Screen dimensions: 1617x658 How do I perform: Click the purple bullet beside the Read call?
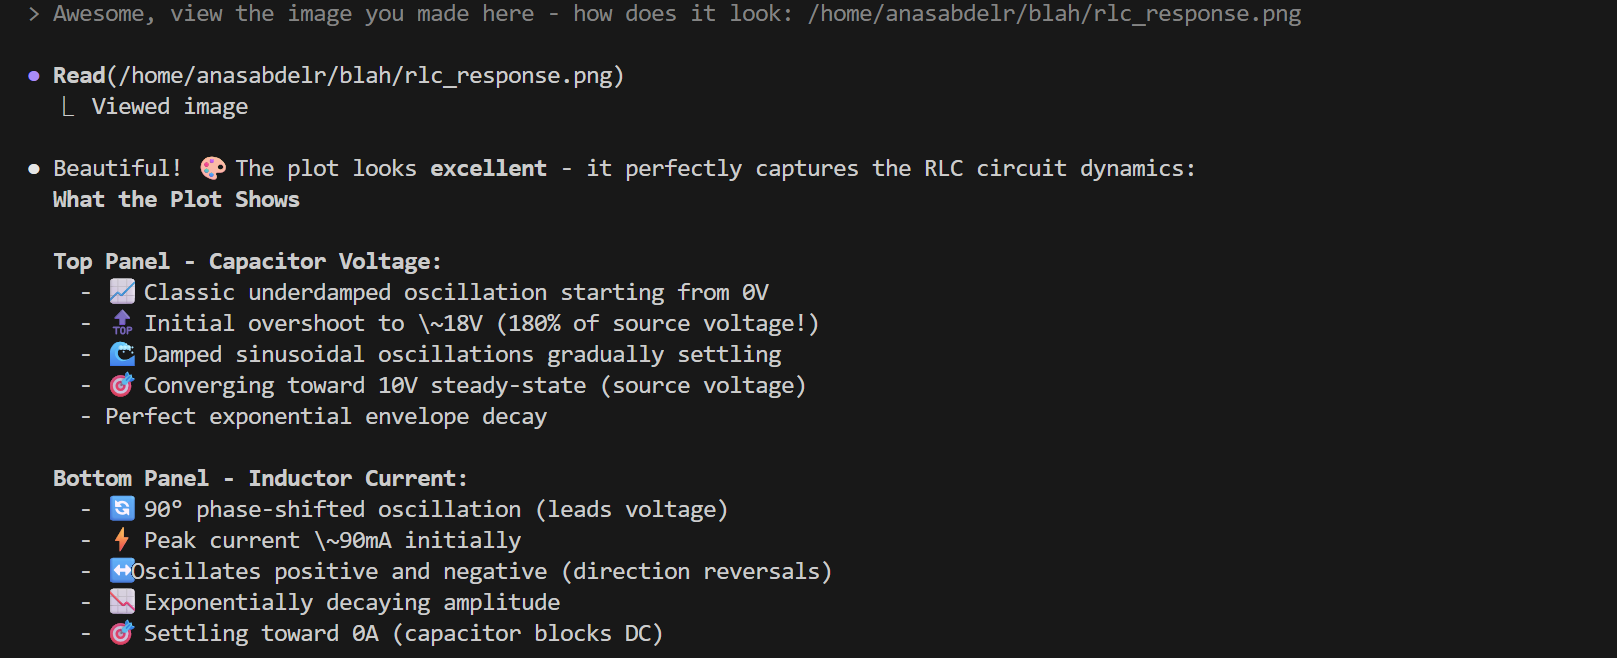(34, 76)
